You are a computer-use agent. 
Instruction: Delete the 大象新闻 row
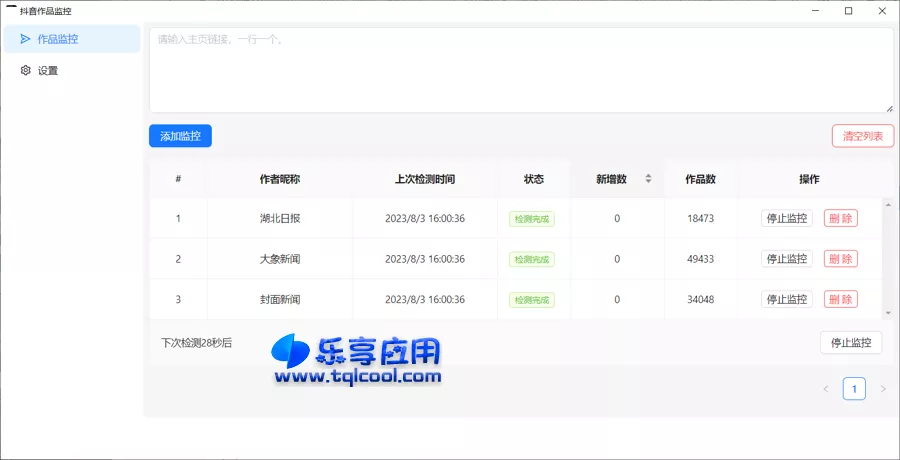[841, 259]
